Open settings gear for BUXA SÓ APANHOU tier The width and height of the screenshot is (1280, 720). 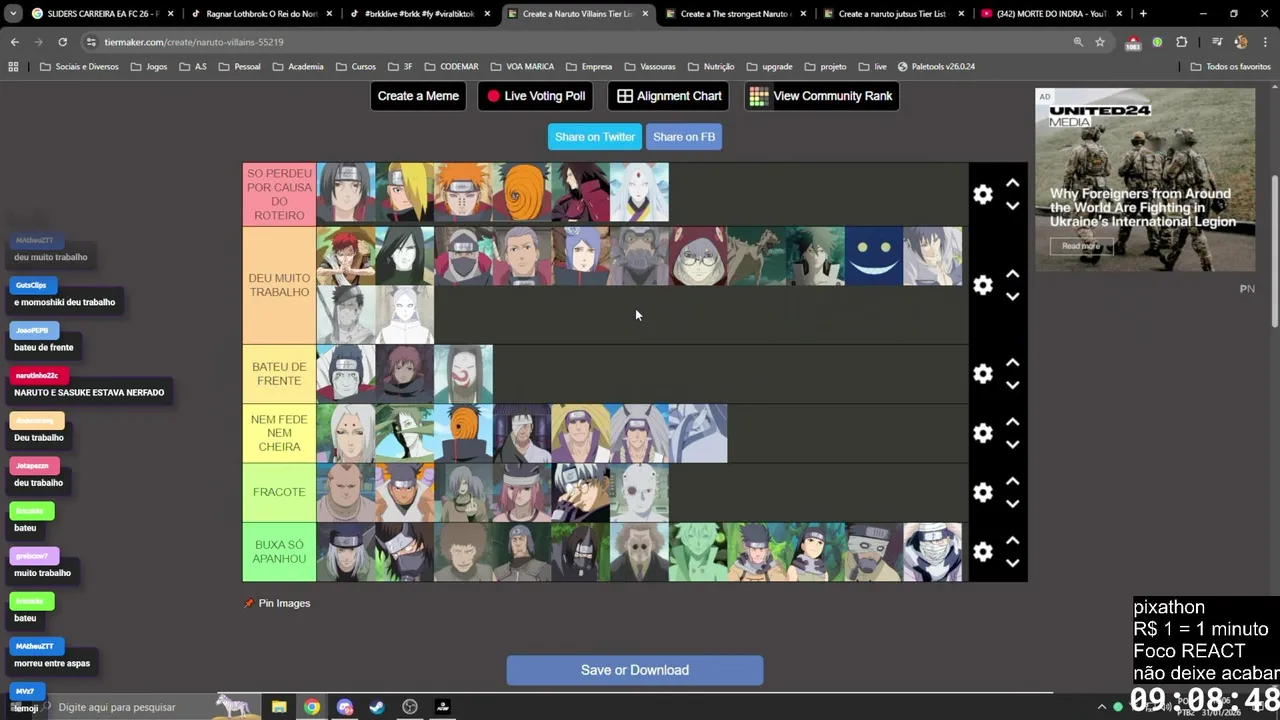pos(983,552)
